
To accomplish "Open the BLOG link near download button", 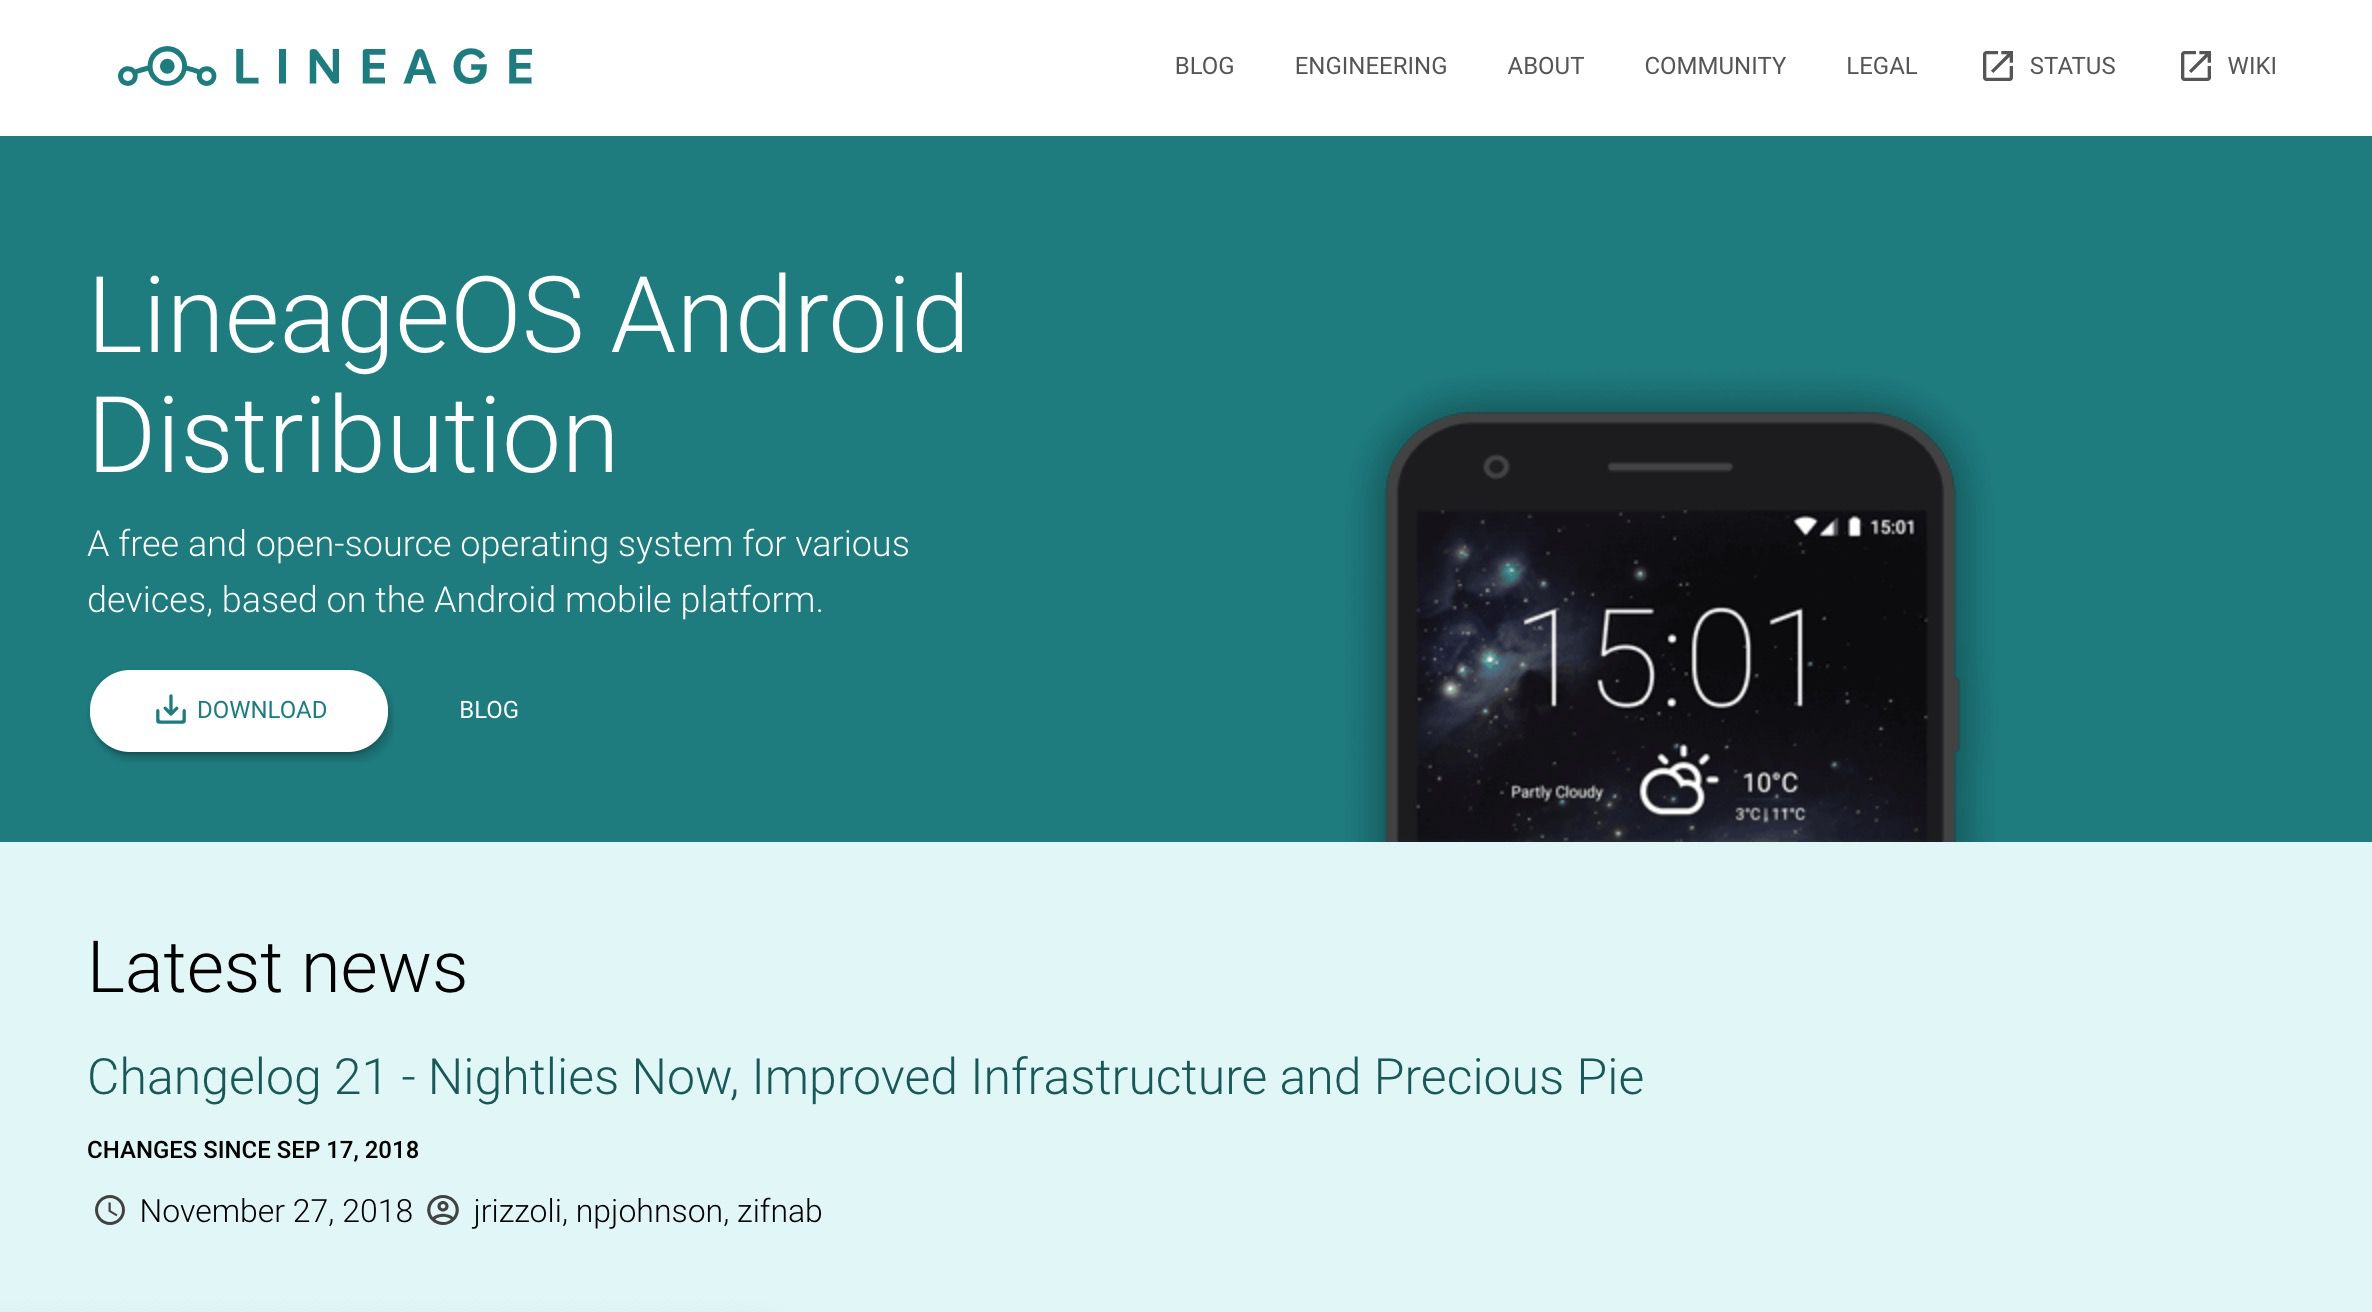I will point(490,709).
